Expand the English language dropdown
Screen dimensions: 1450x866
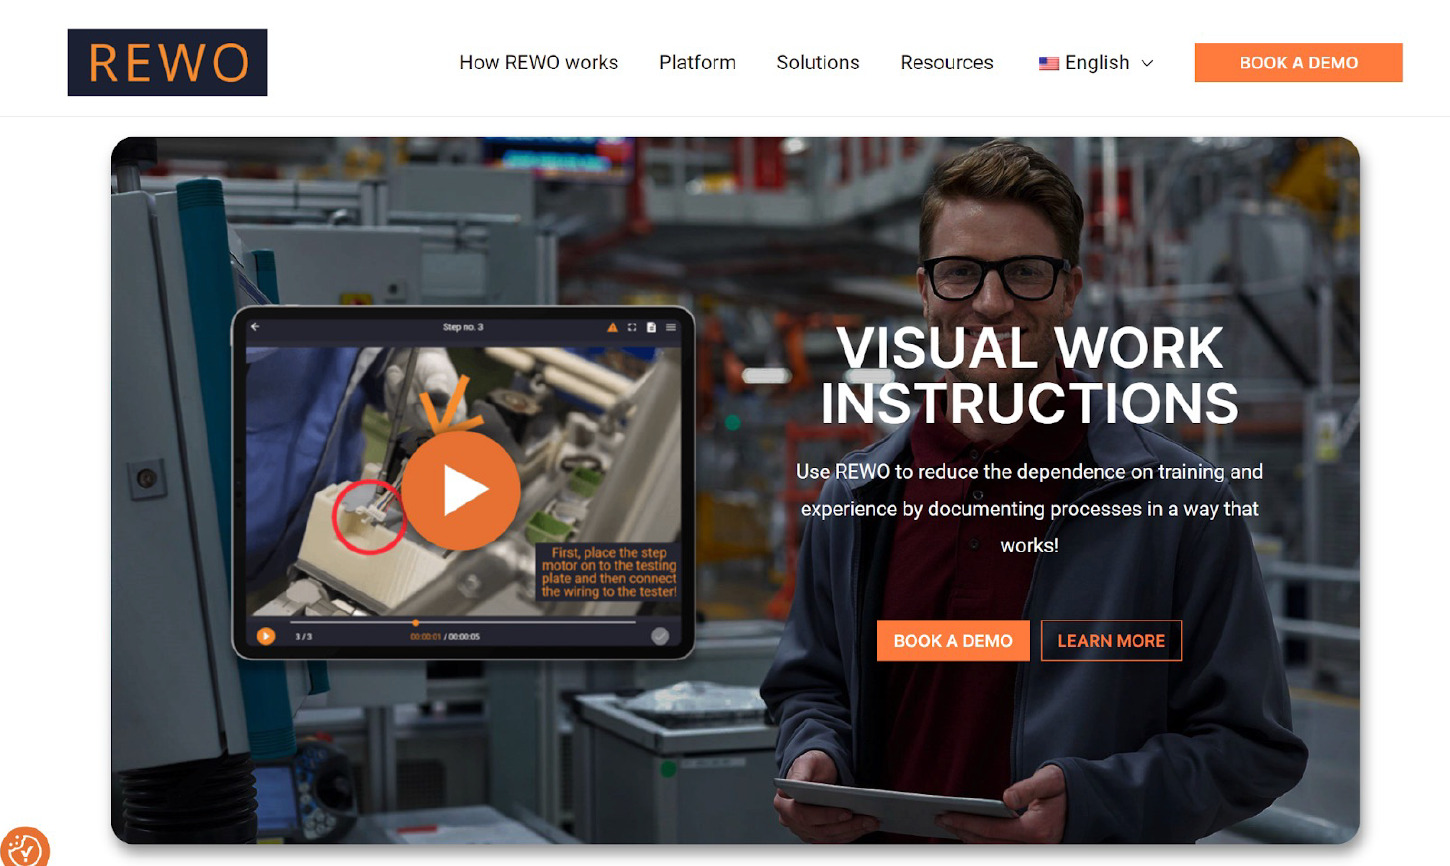pyautogui.click(x=1096, y=62)
